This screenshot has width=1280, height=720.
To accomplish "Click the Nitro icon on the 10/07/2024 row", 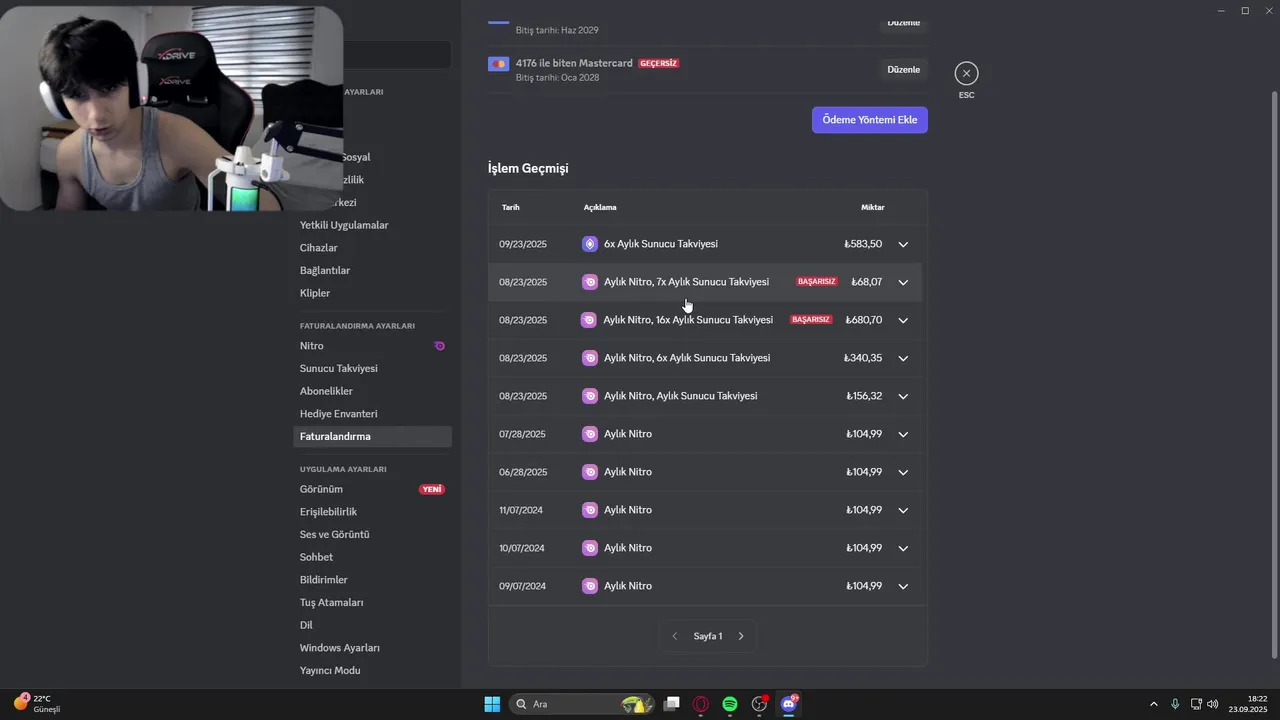I will [x=590, y=548].
